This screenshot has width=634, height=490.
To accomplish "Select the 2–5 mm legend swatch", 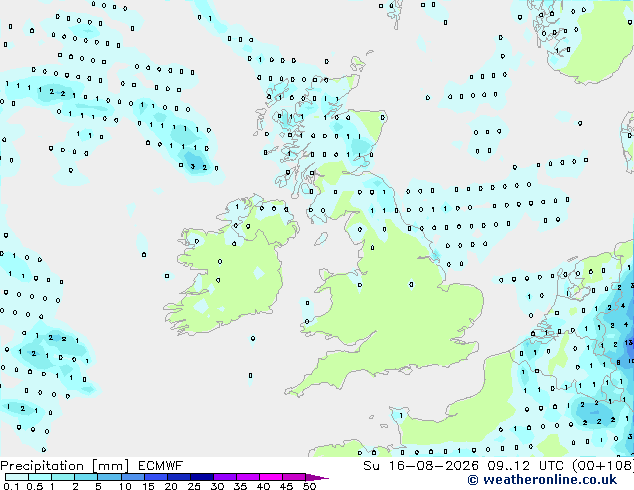I will (86, 477).
